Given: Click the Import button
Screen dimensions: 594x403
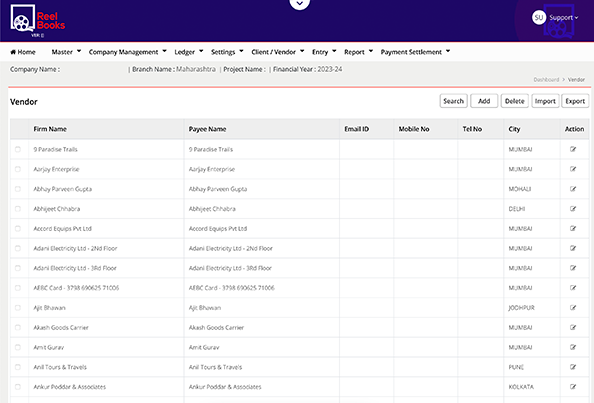Looking at the screenshot, I should [x=545, y=101].
